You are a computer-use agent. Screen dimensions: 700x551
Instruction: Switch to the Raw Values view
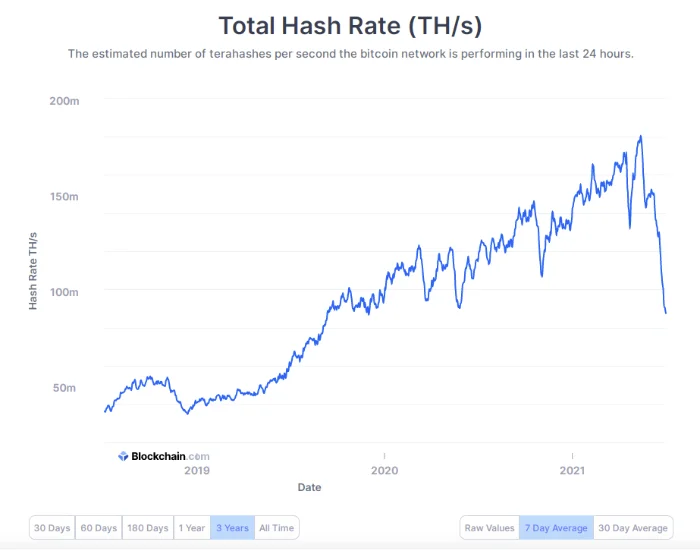click(489, 528)
